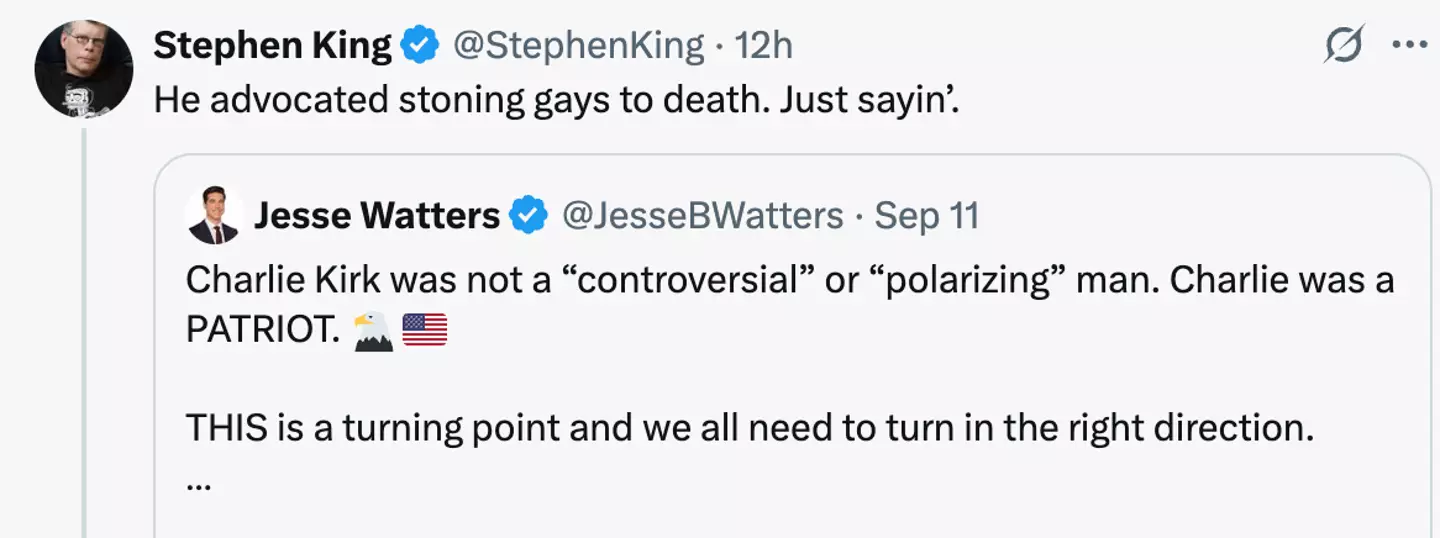Screen dimensions: 1440x538
Task: Click the verified badge beside Stephen King
Action: (x=418, y=45)
